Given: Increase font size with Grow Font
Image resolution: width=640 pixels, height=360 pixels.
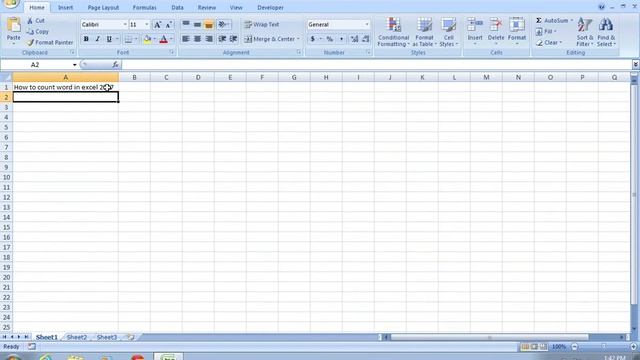Looking at the screenshot, I should (x=157, y=25).
